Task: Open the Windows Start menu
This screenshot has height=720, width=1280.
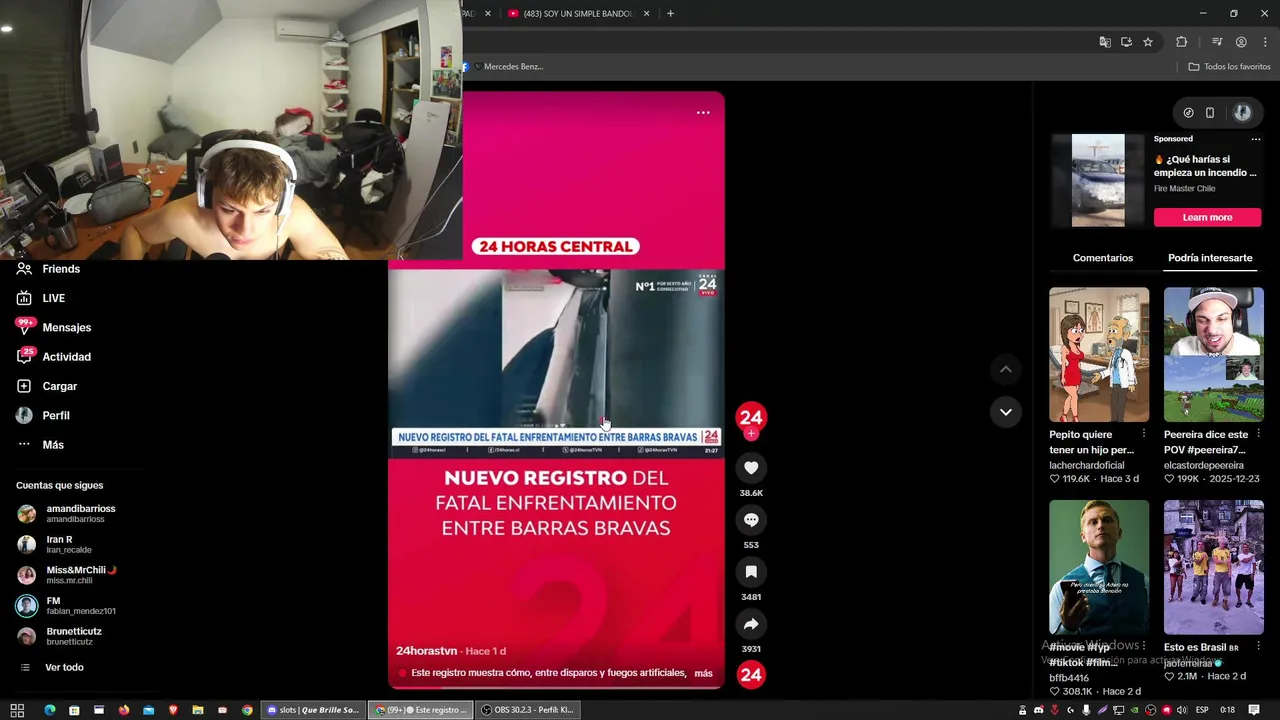Action: coord(17,710)
